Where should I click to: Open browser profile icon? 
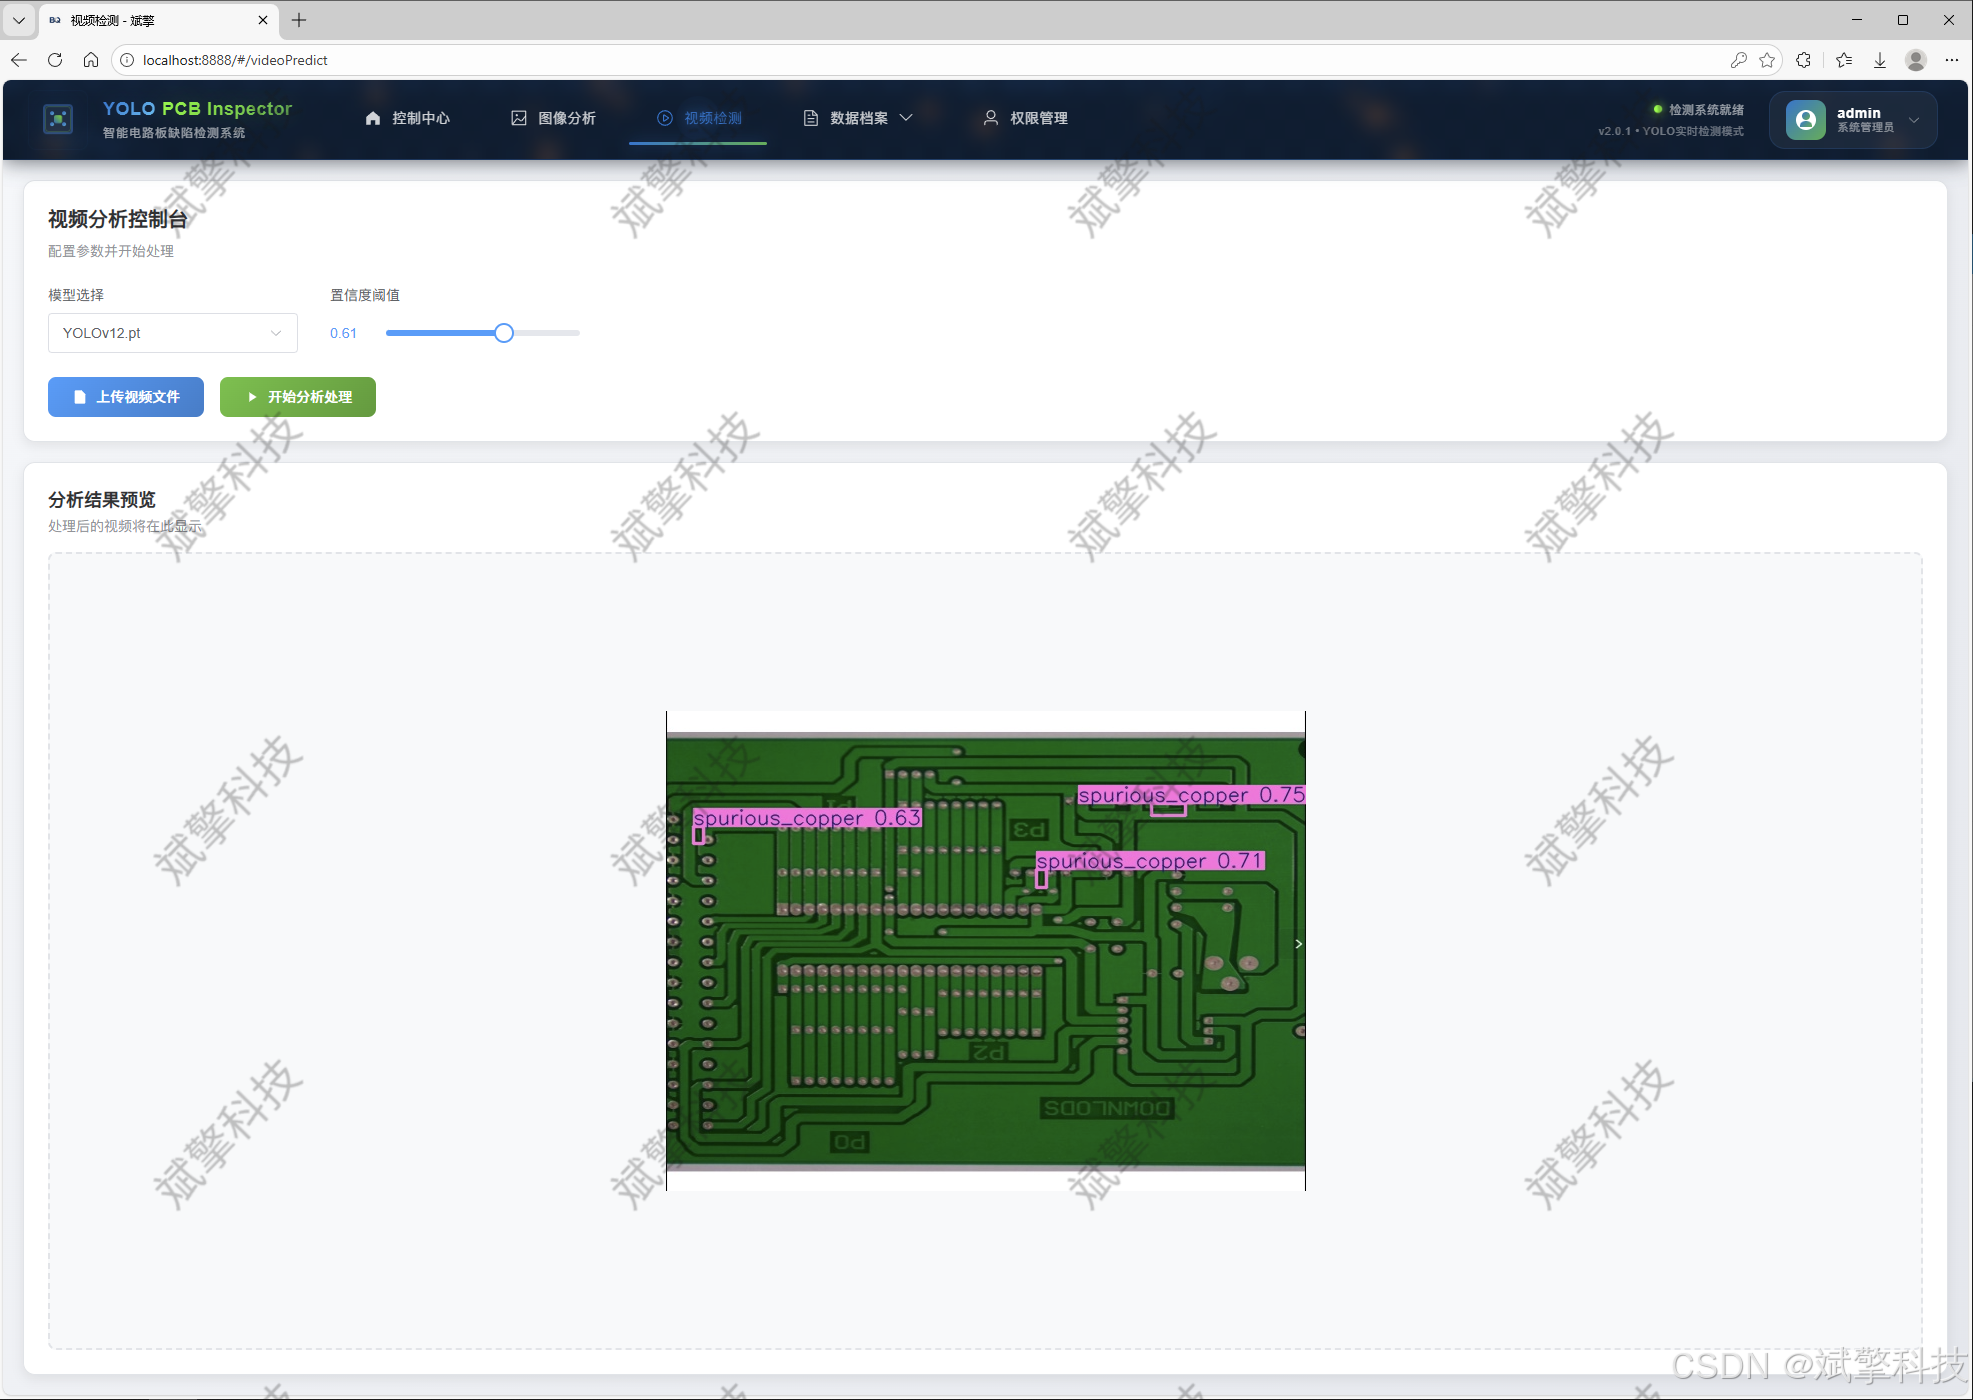point(1916,60)
